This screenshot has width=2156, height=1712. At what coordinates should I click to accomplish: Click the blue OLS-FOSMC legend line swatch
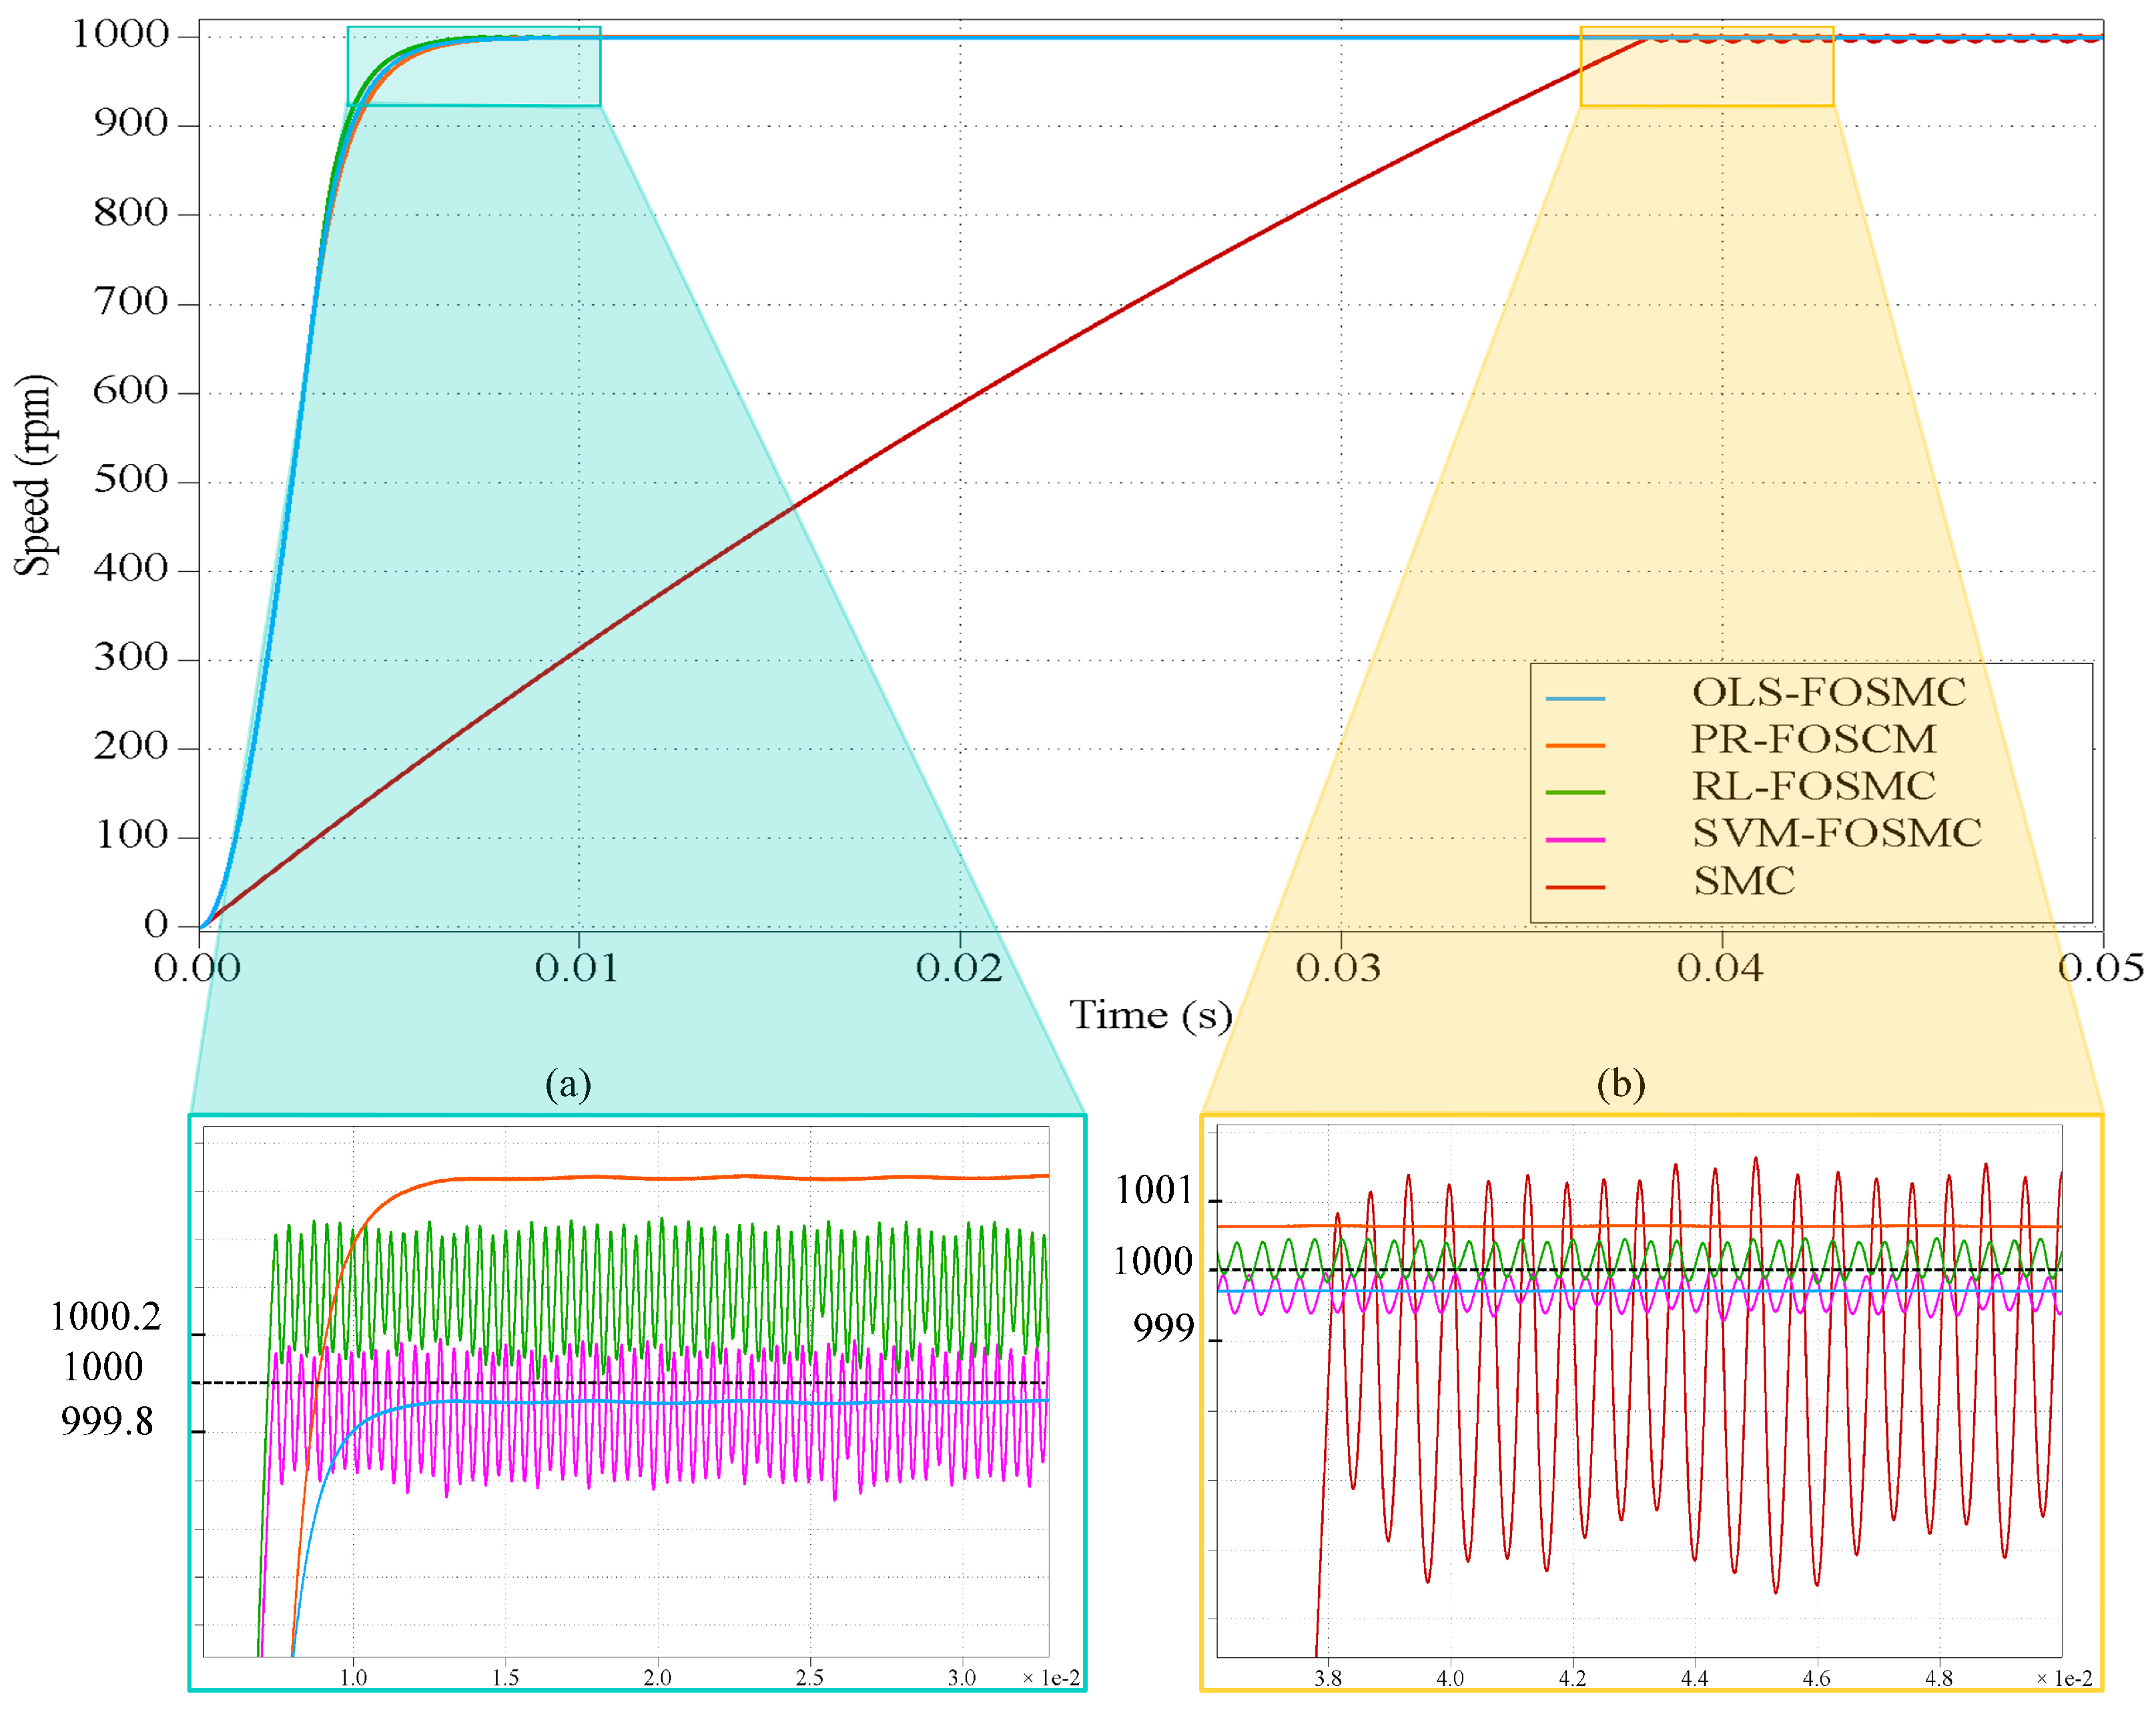pos(1575,698)
